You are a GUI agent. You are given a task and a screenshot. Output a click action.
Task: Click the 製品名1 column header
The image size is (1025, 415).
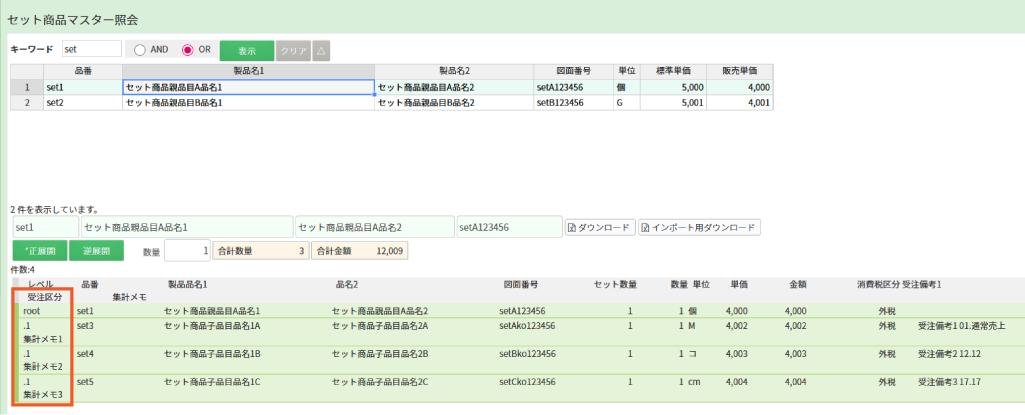(248, 72)
